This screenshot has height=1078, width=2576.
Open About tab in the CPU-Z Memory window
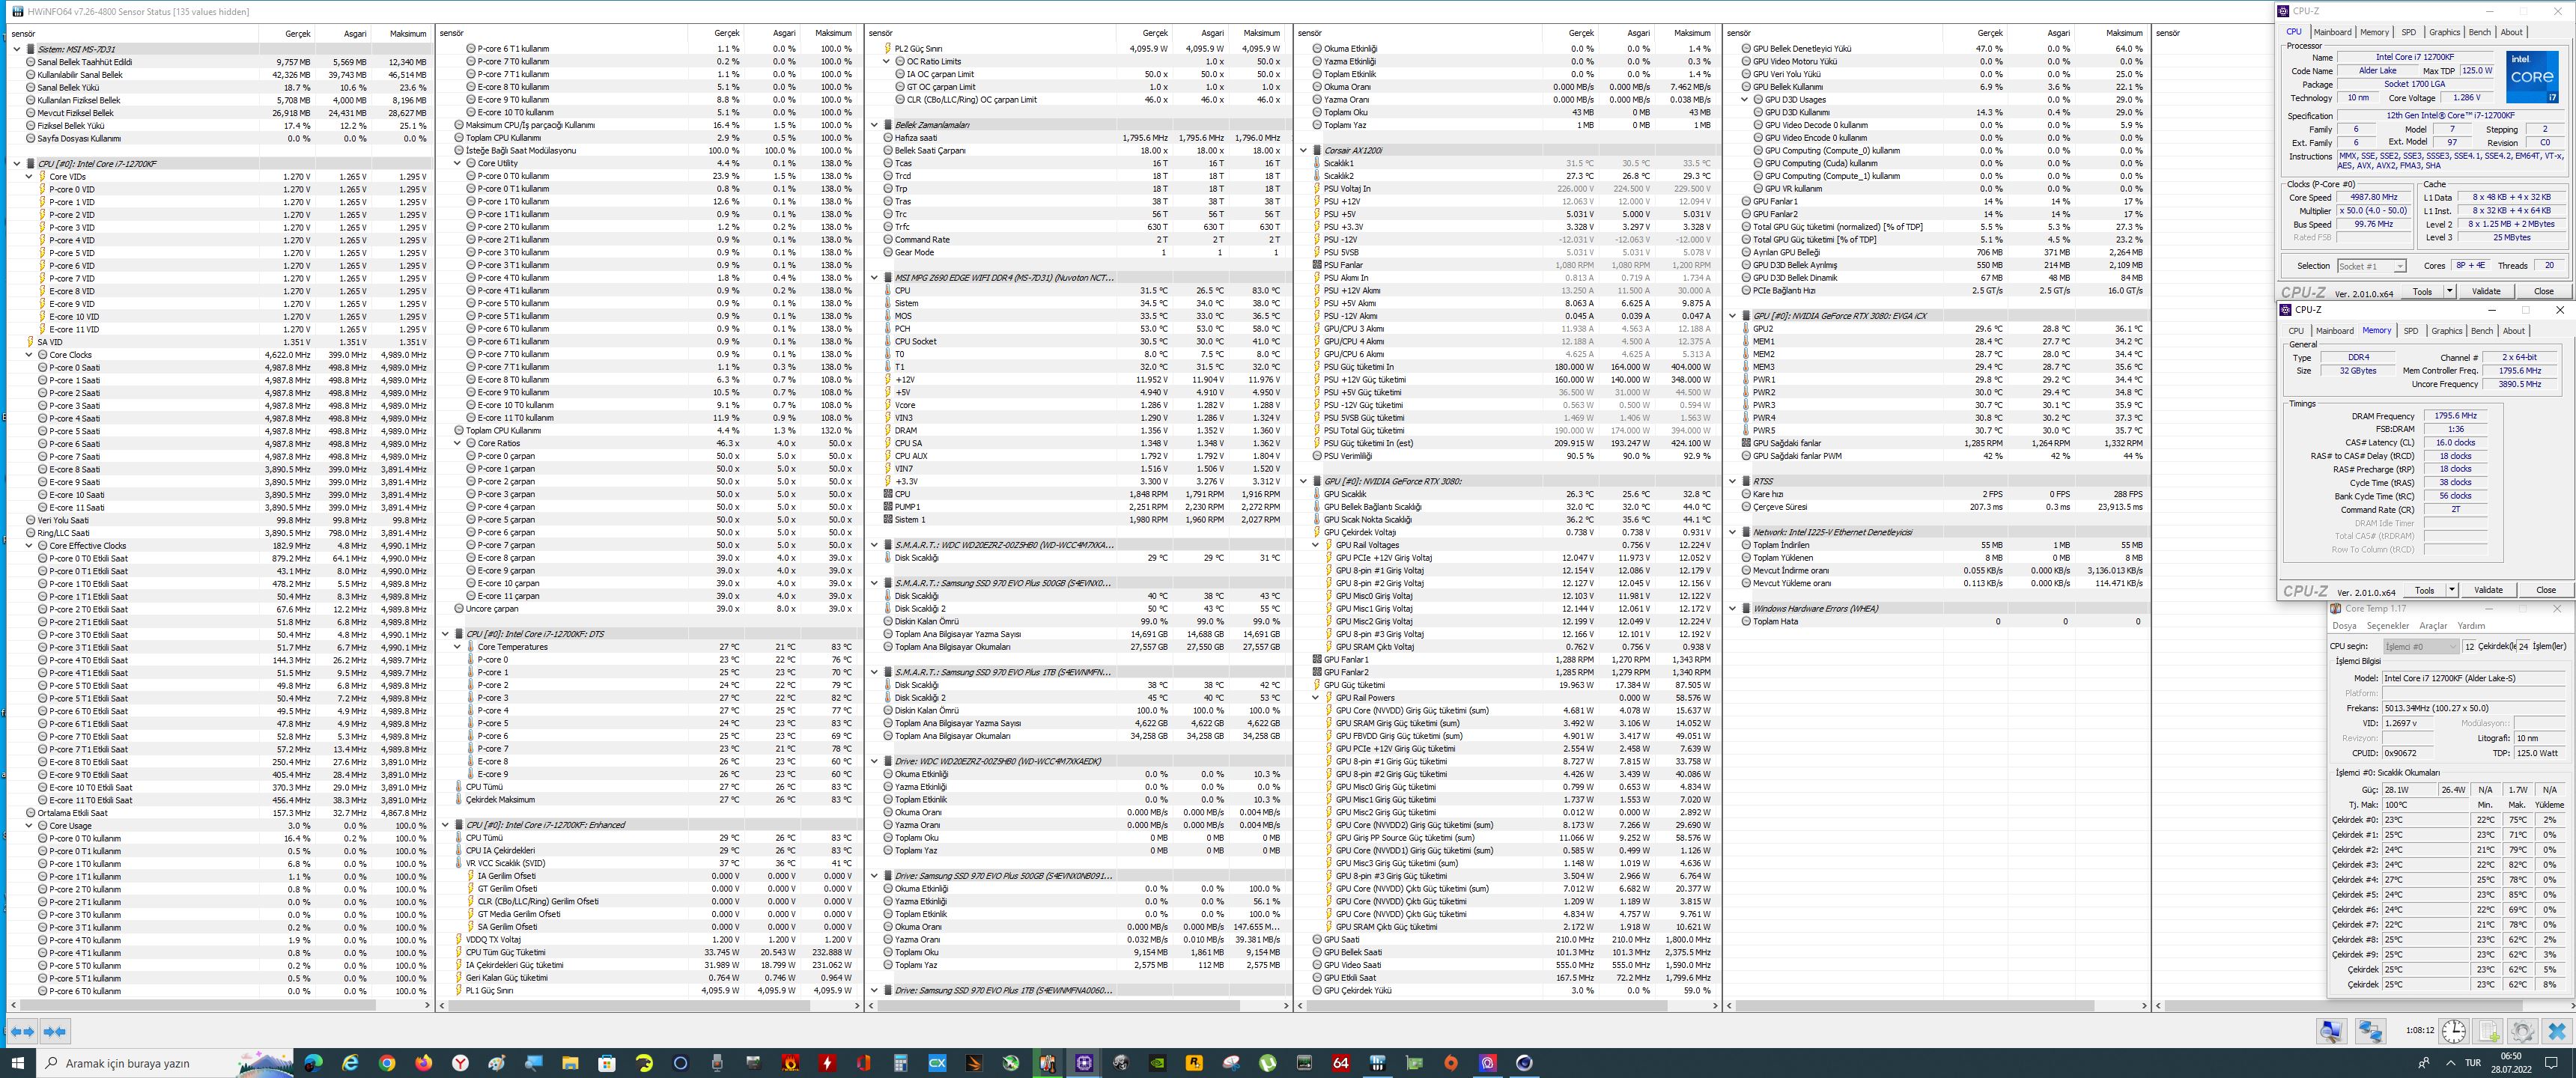(2513, 331)
